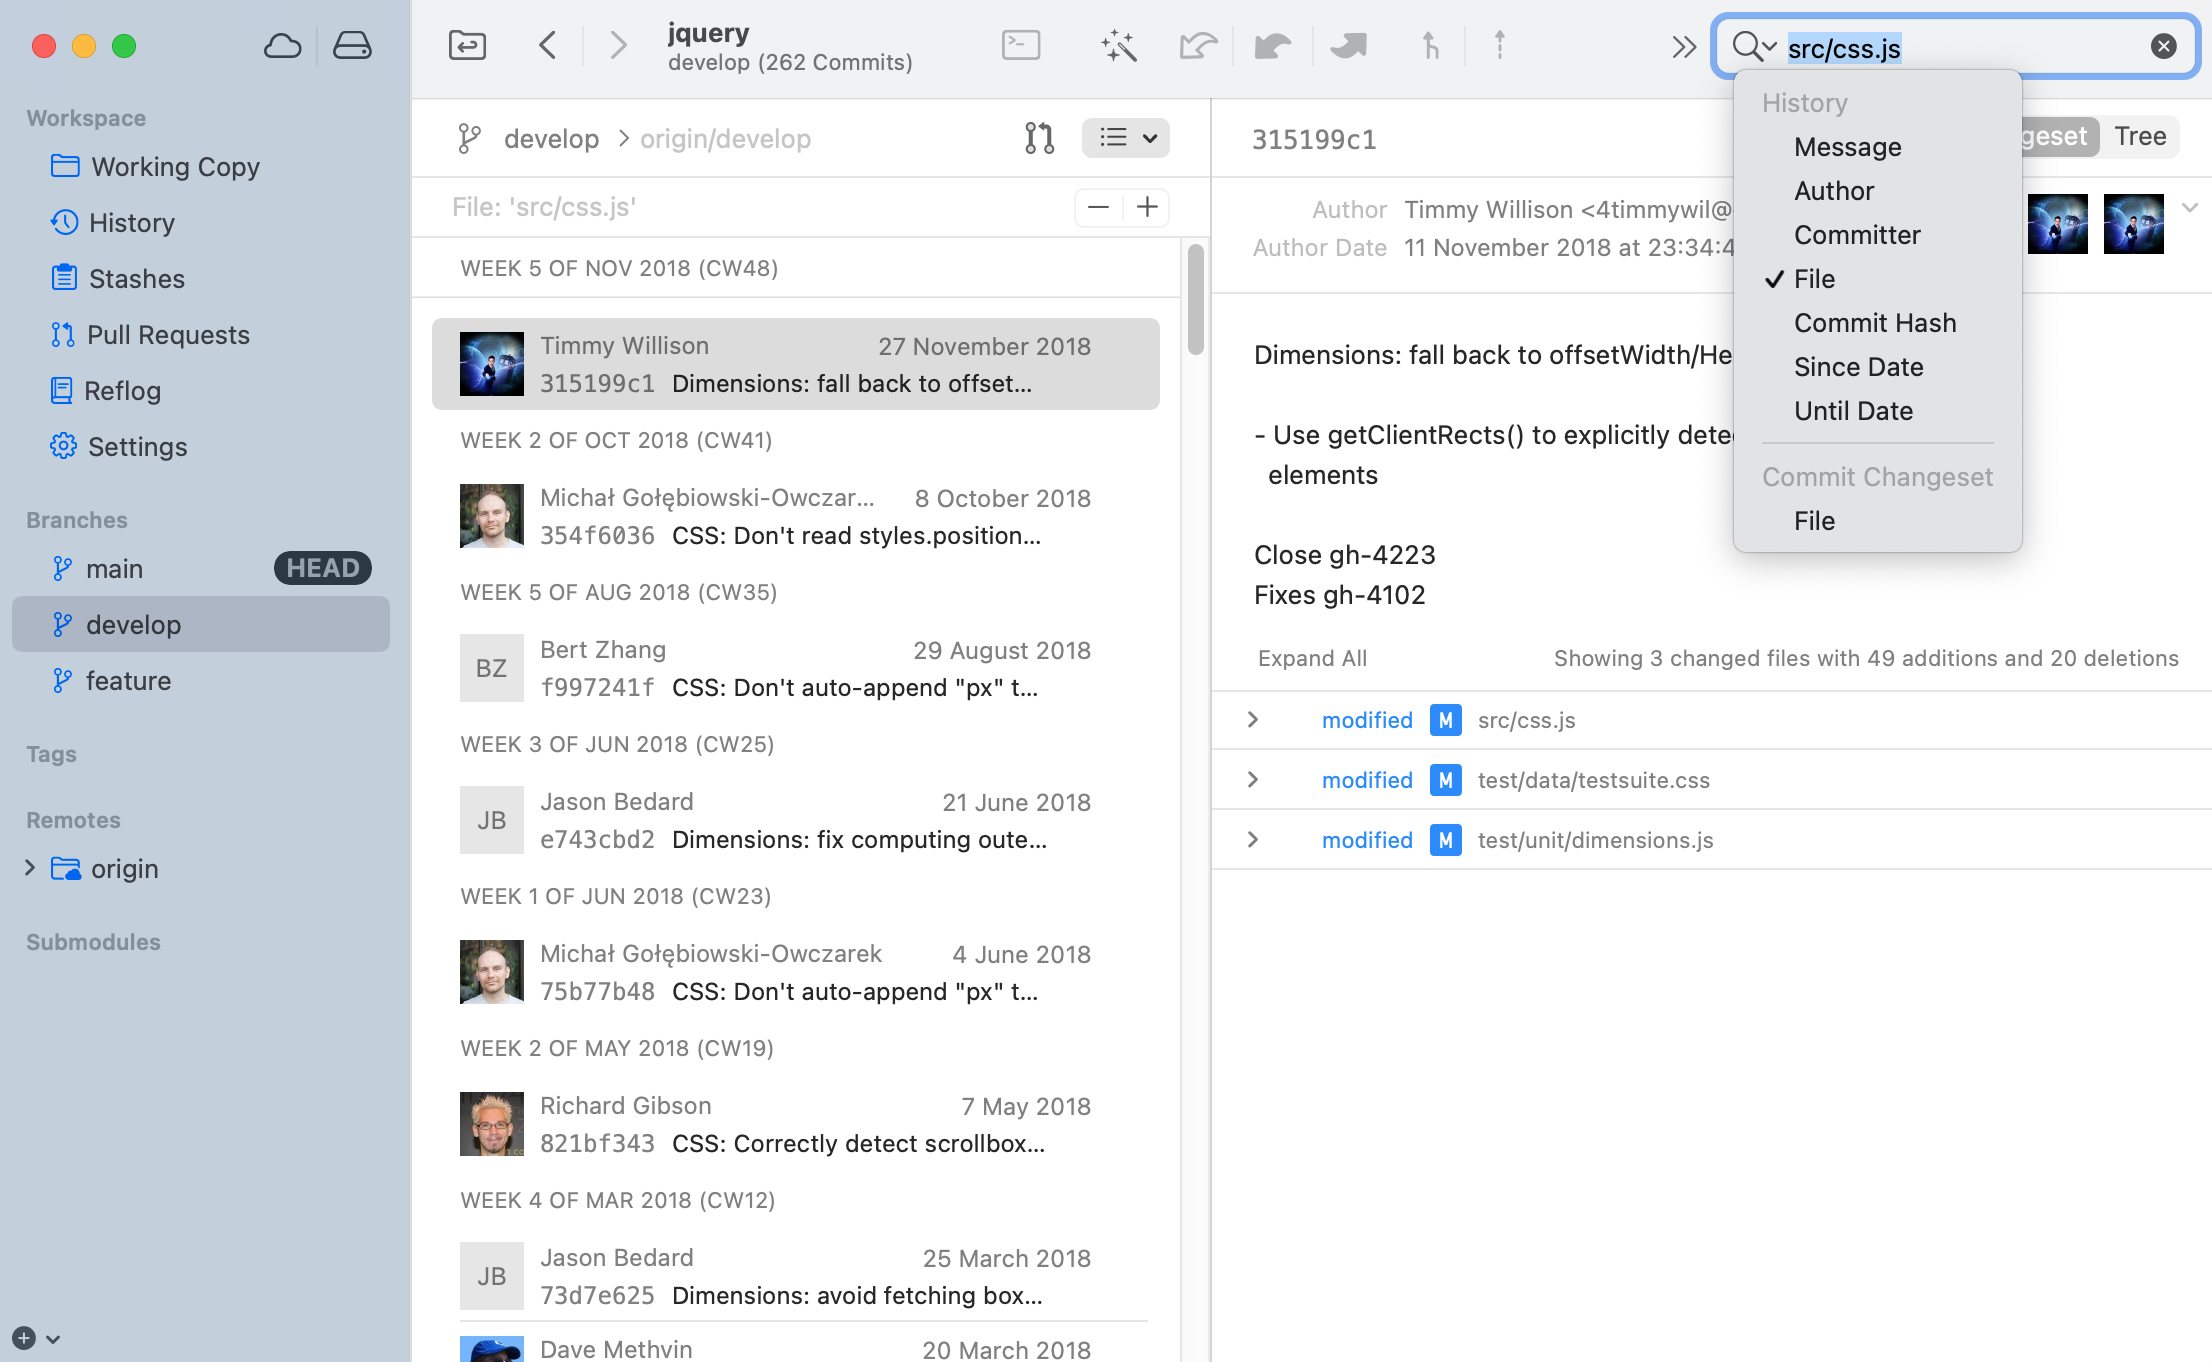The height and width of the screenshot is (1362, 2212).
Task: Open the terminal icon in the toolbar
Action: click(x=1021, y=46)
